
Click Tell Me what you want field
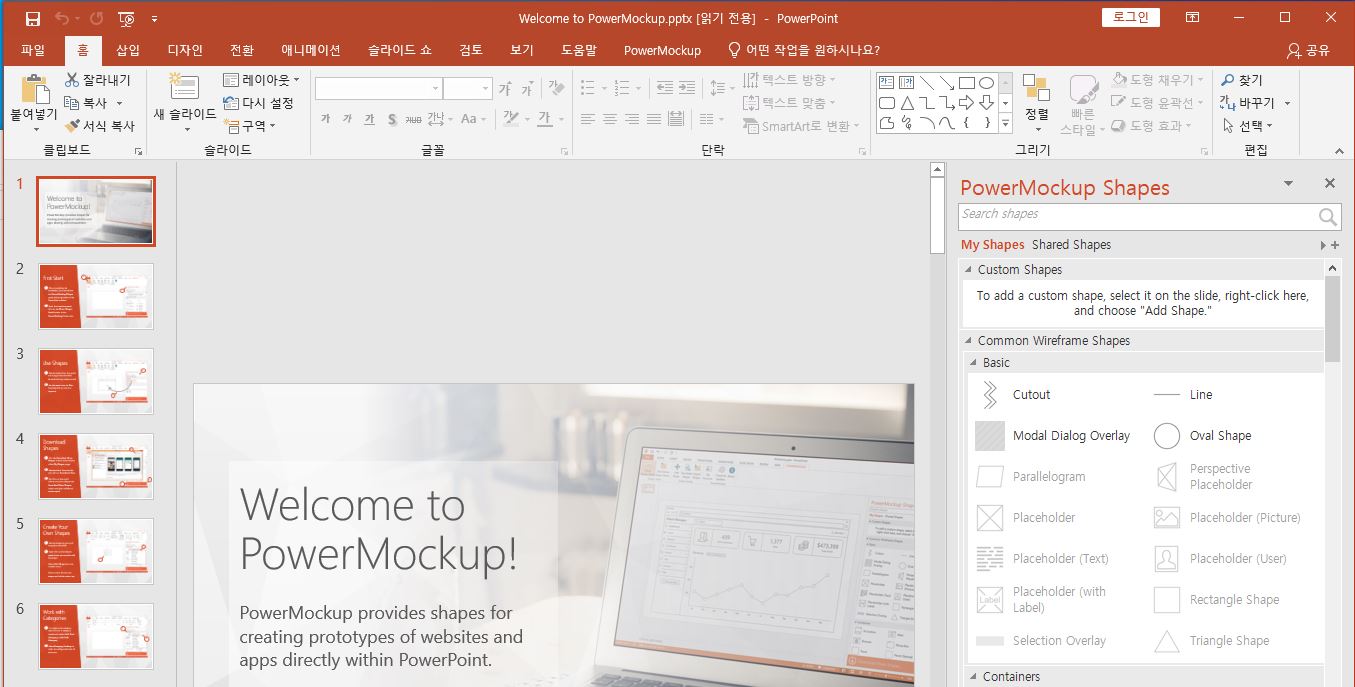pos(805,50)
